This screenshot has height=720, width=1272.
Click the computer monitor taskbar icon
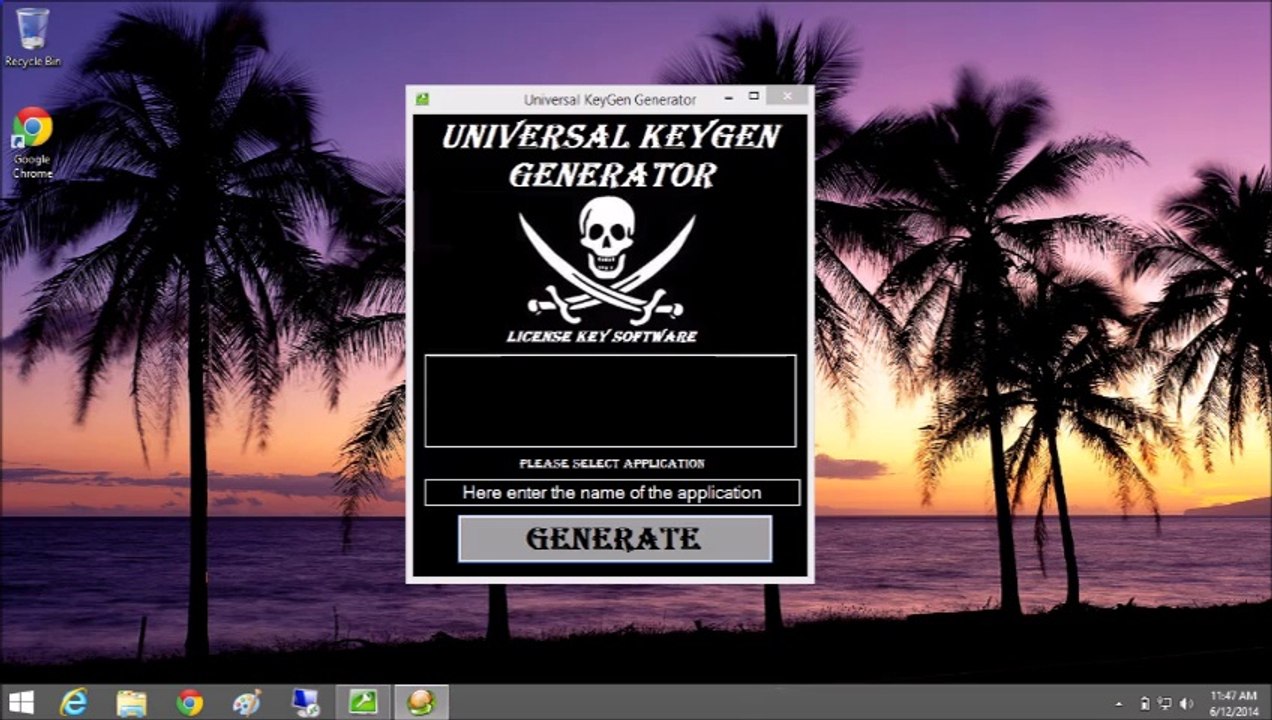click(x=305, y=703)
